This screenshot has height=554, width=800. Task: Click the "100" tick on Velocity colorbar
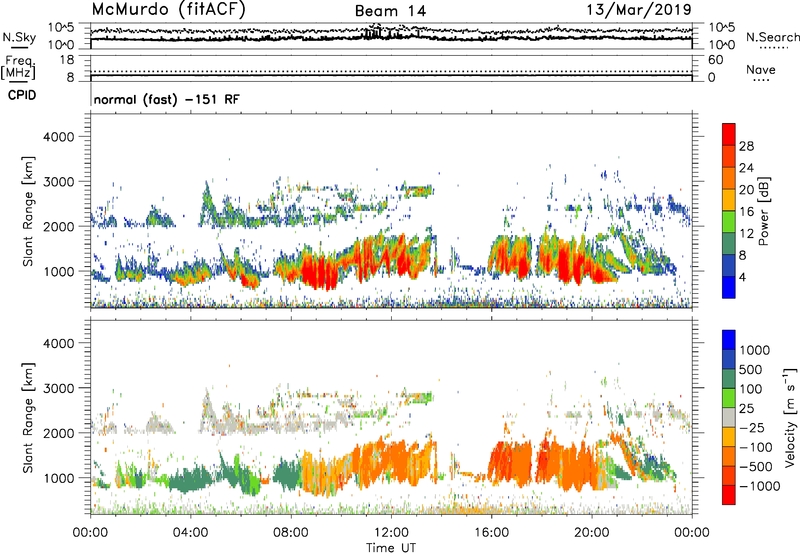tap(751, 389)
